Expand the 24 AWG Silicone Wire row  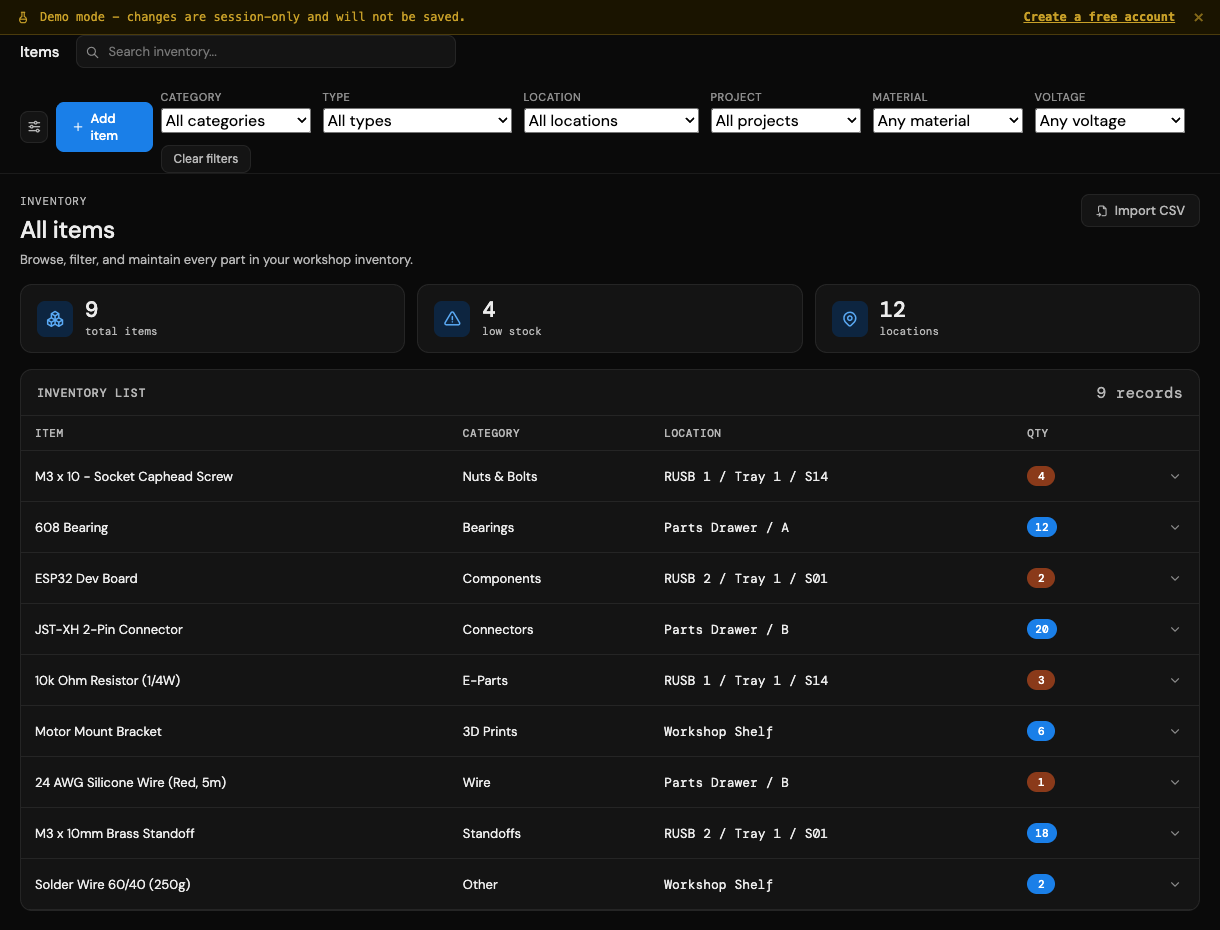click(1175, 783)
